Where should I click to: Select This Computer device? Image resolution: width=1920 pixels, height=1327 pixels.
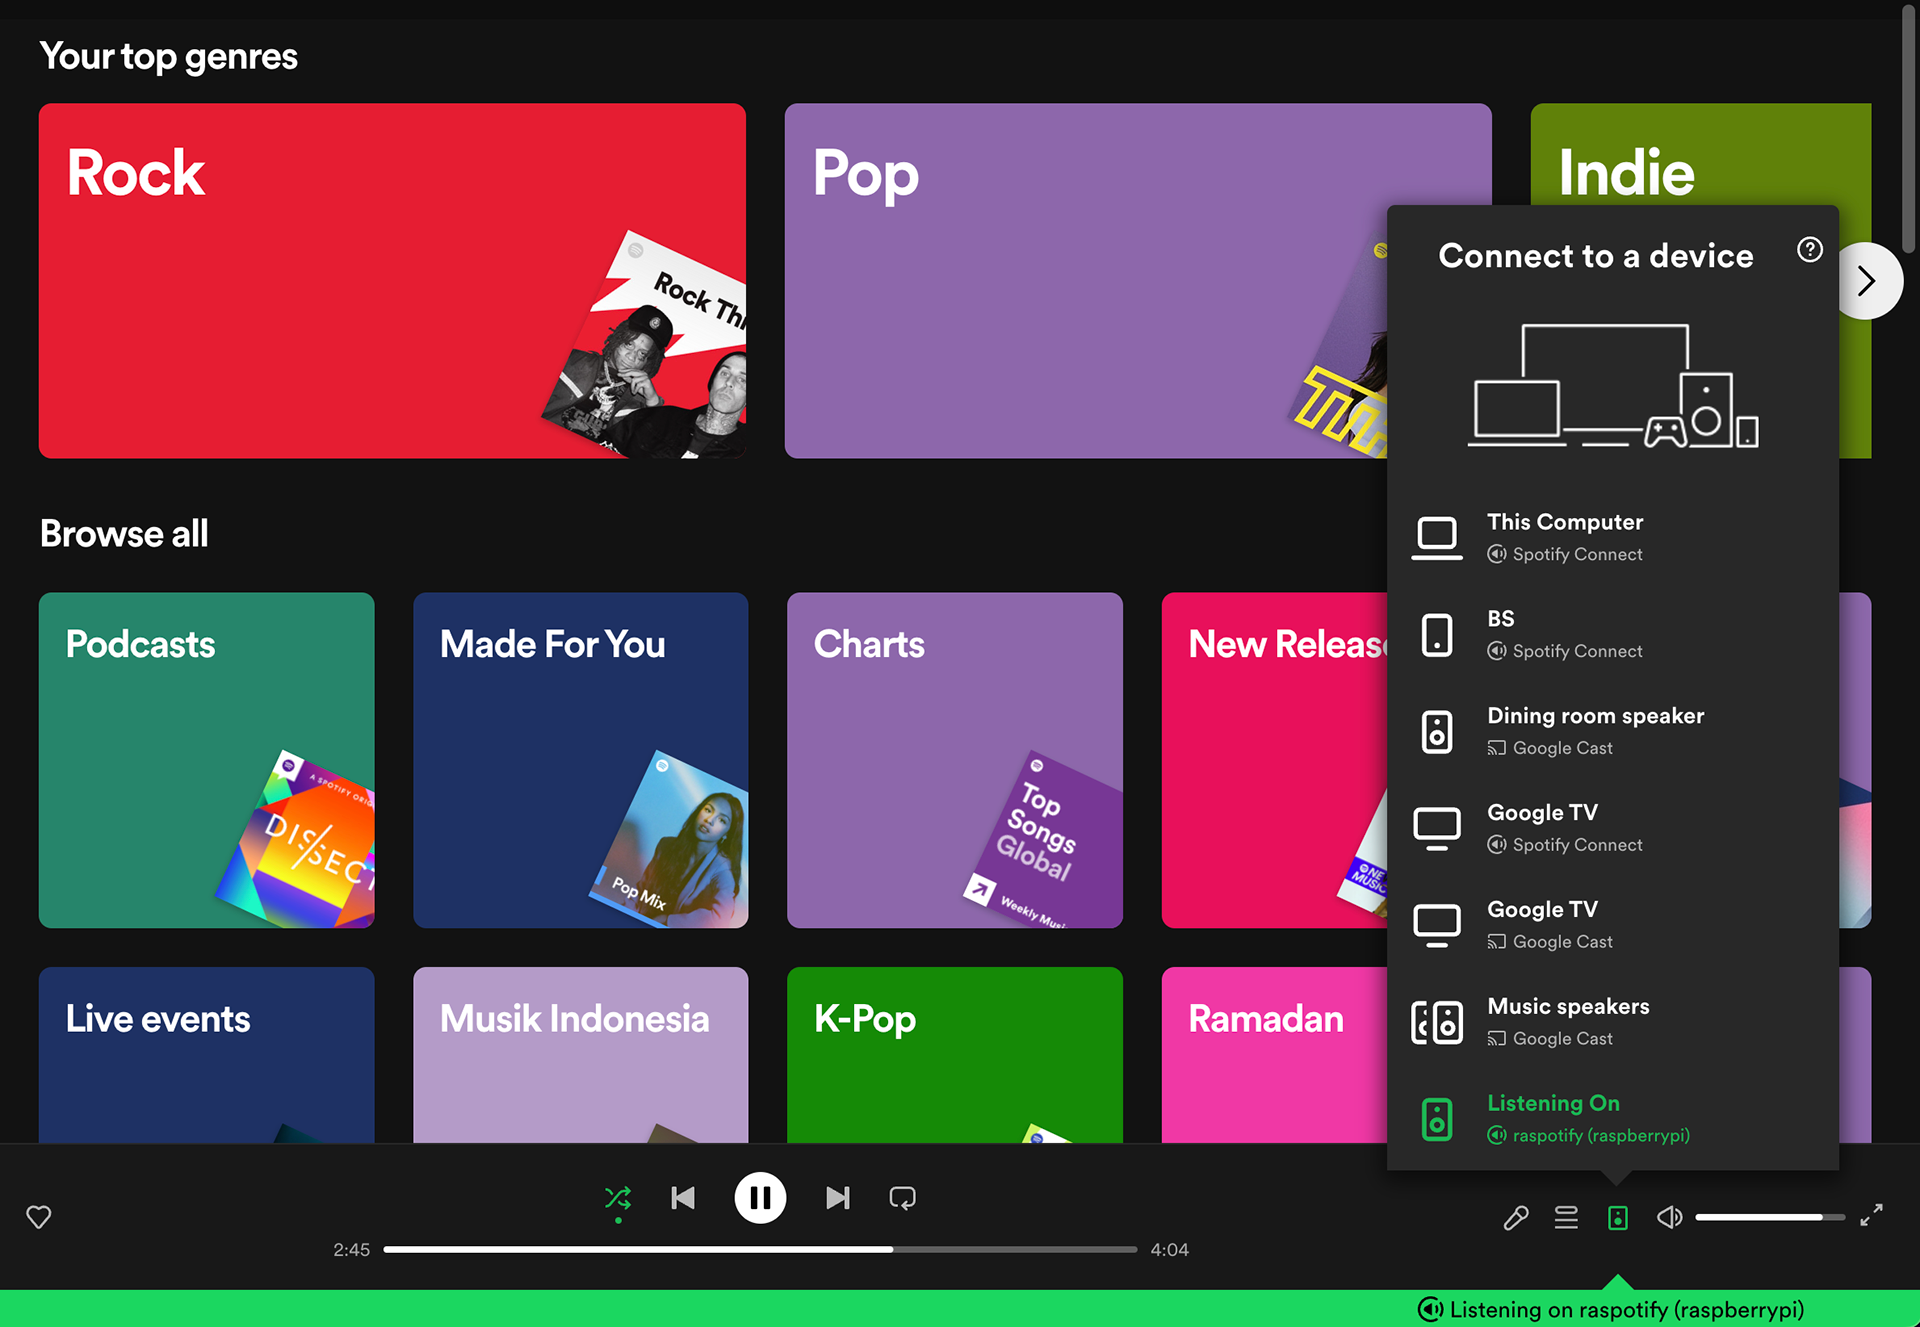[1613, 537]
